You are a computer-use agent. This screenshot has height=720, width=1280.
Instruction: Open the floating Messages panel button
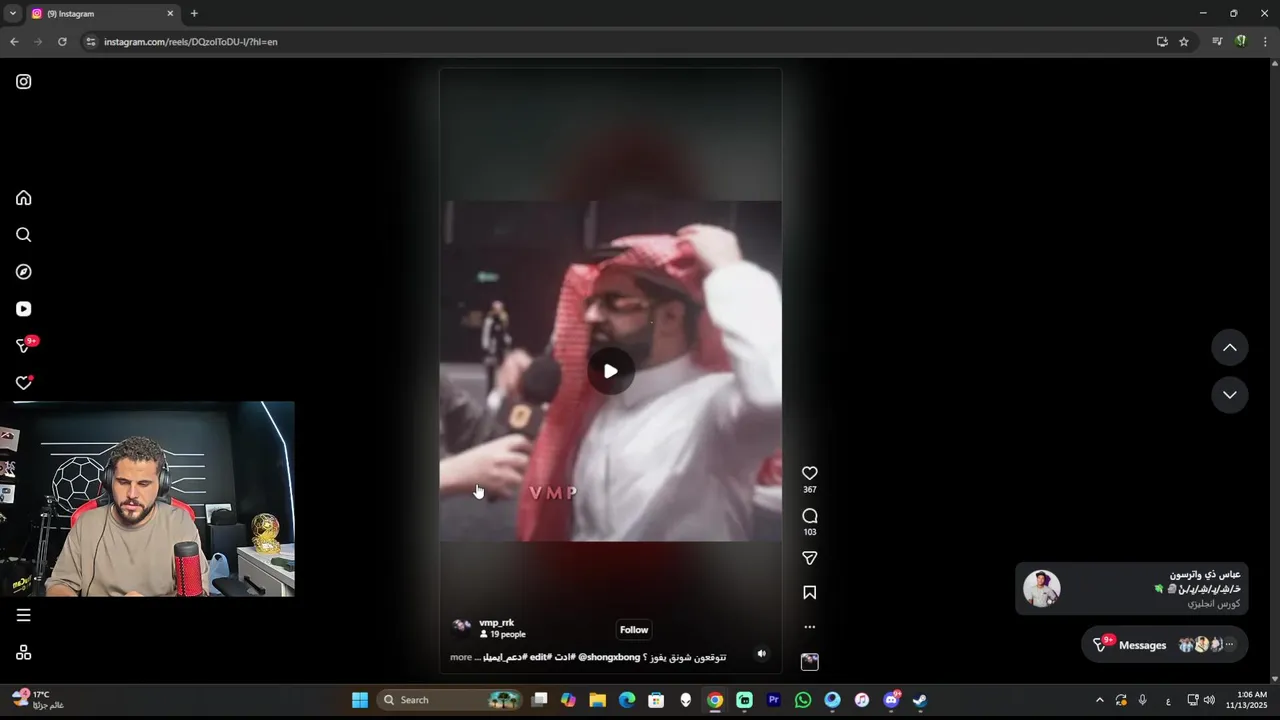[x=1164, y=645]
